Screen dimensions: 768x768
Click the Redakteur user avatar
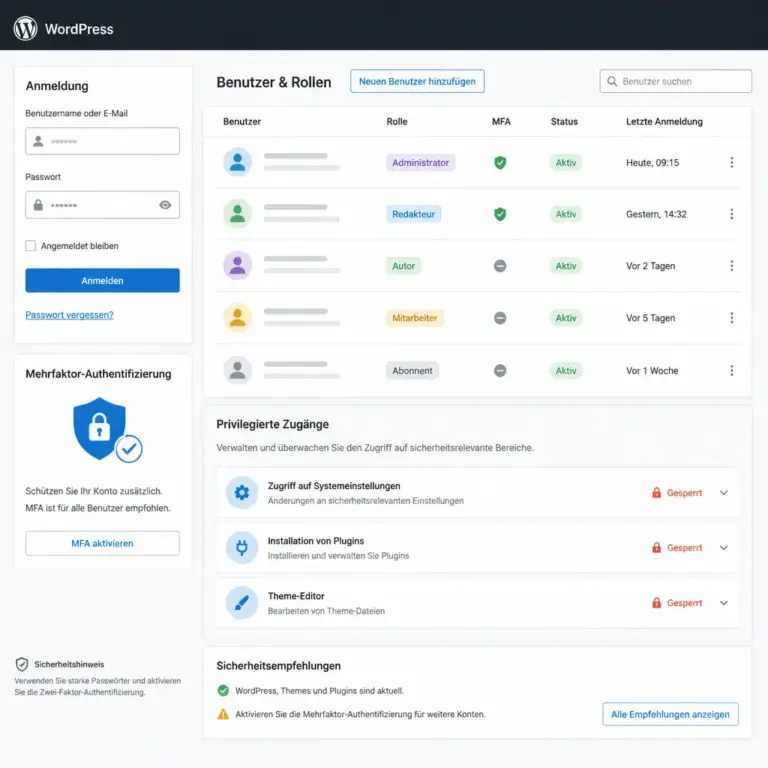(238, 214)
